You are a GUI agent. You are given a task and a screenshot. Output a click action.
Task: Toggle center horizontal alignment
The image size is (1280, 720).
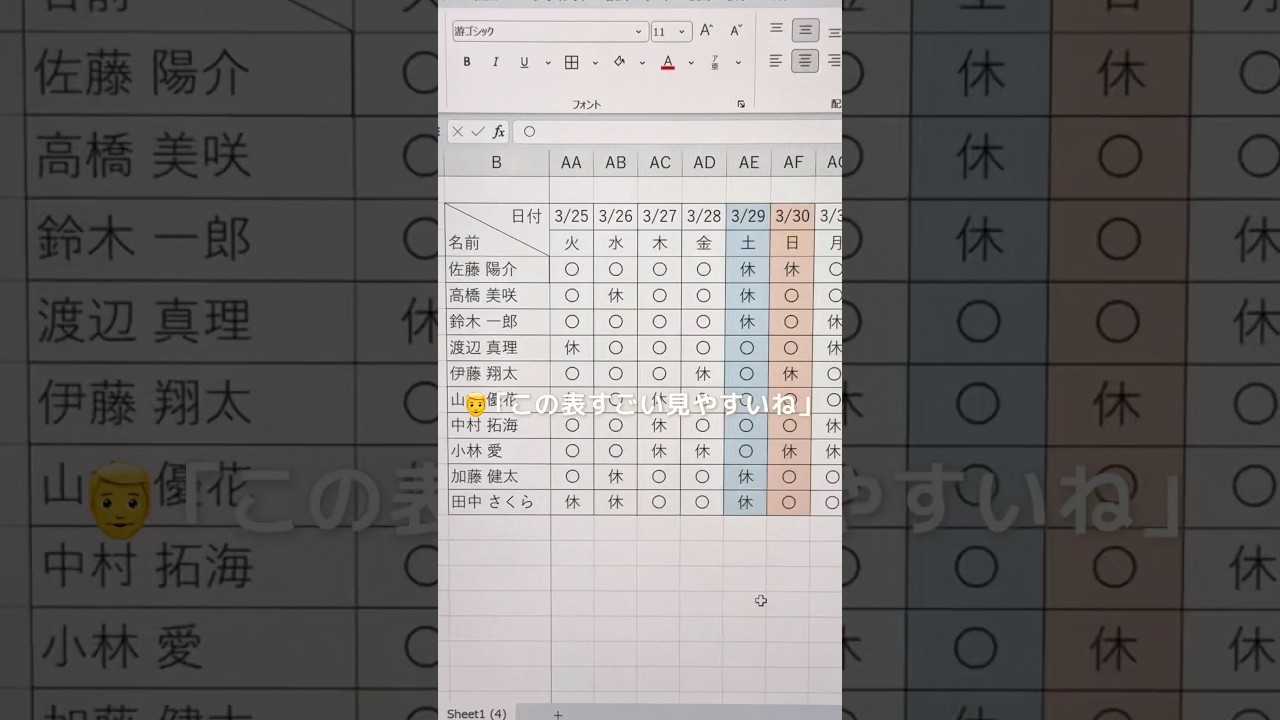[805, 61]
